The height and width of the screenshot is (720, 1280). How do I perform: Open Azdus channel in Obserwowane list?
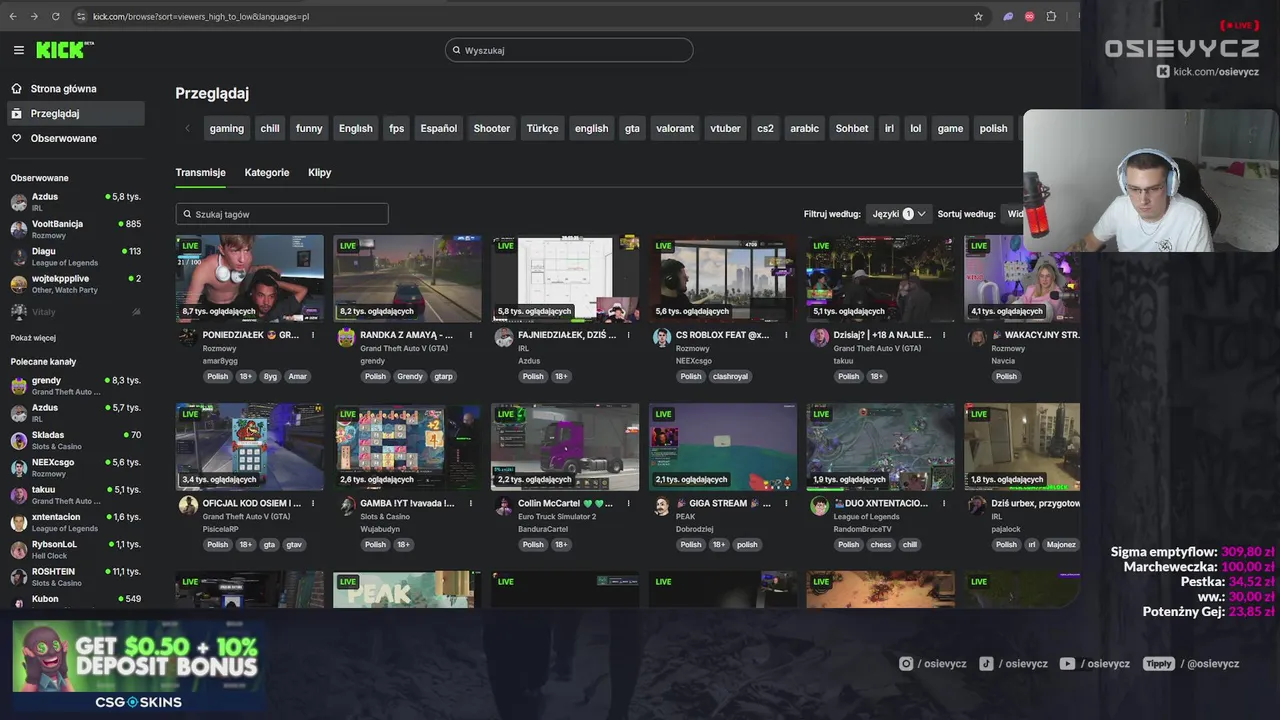click(75, 201)
